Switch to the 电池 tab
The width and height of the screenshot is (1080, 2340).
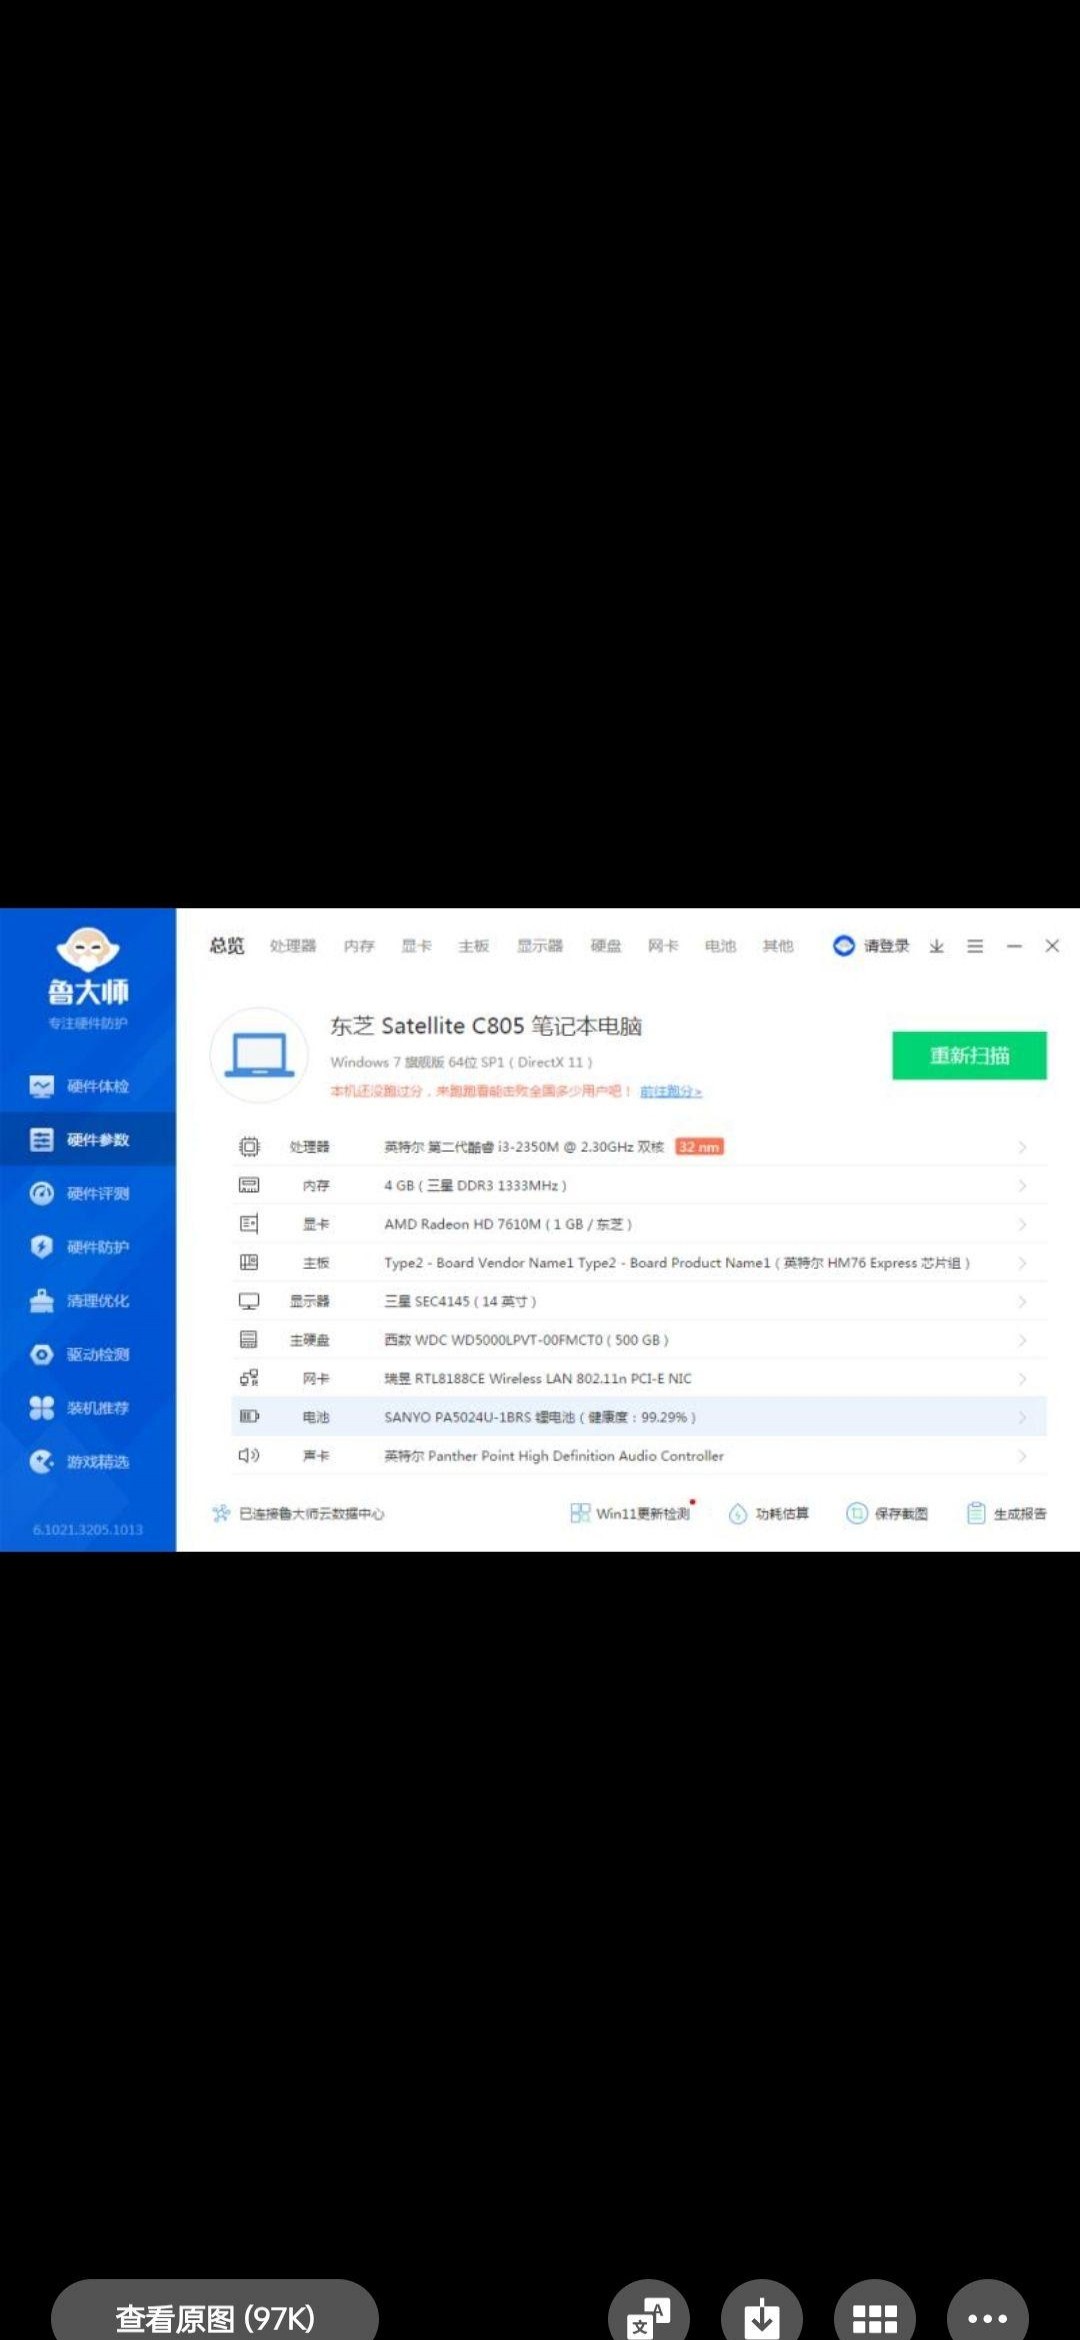(x=720, y=946)
